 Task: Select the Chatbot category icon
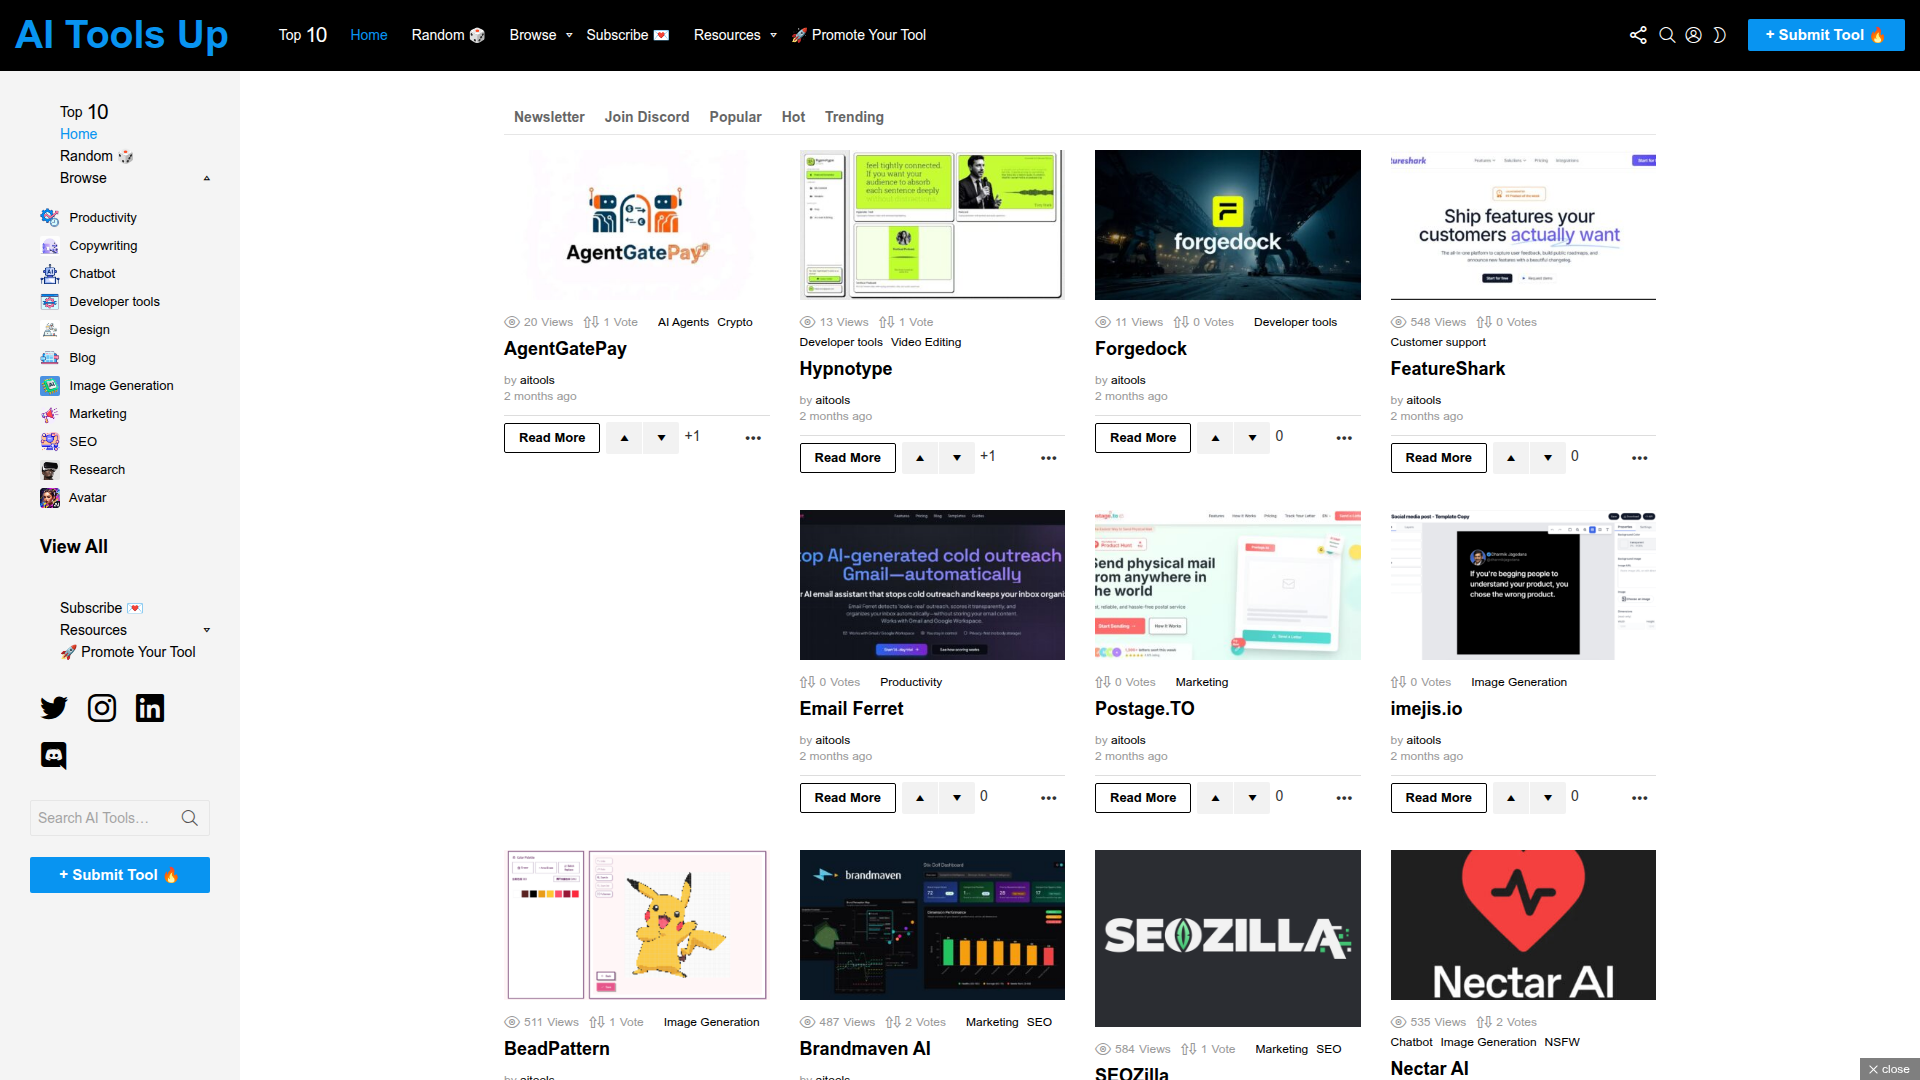[50, 273]
